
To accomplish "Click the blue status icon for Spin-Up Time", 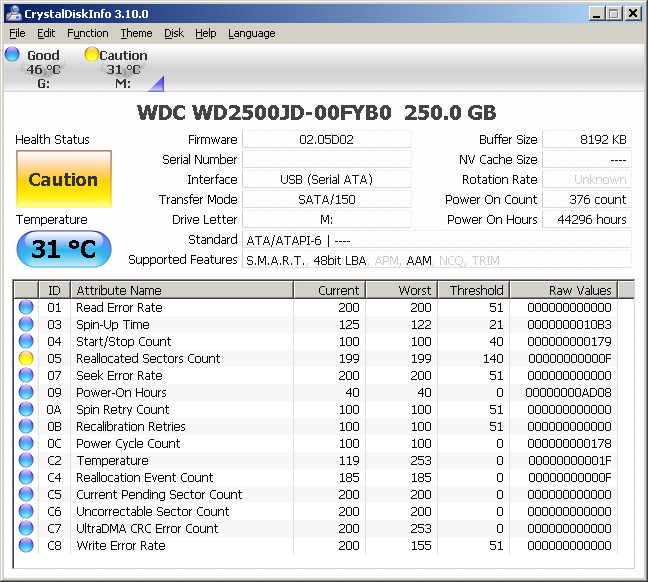I will click(26, 324).
